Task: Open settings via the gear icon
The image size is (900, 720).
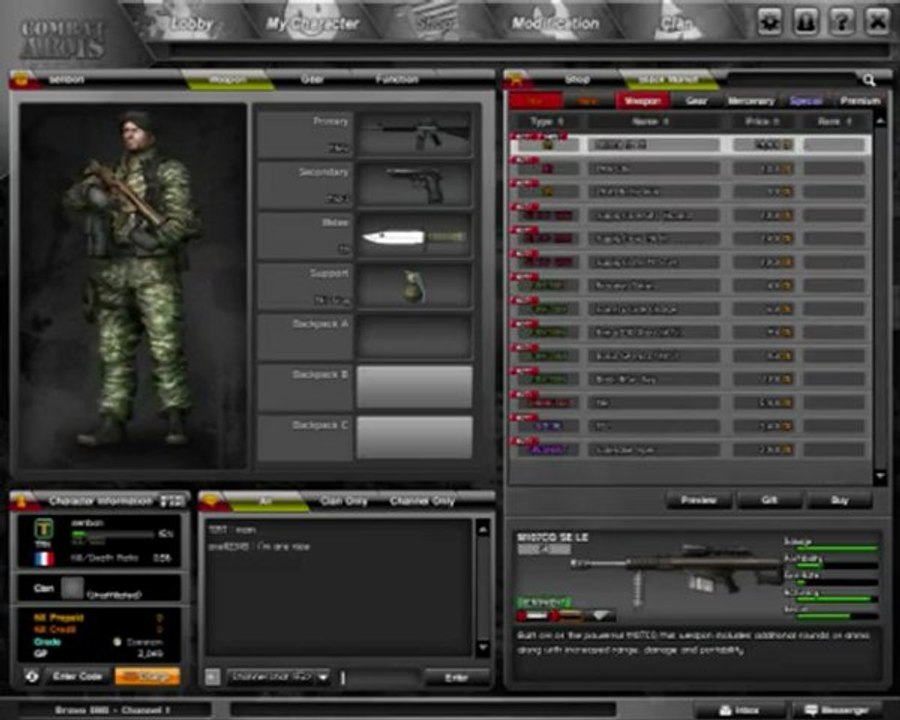Action: (770, 21)
